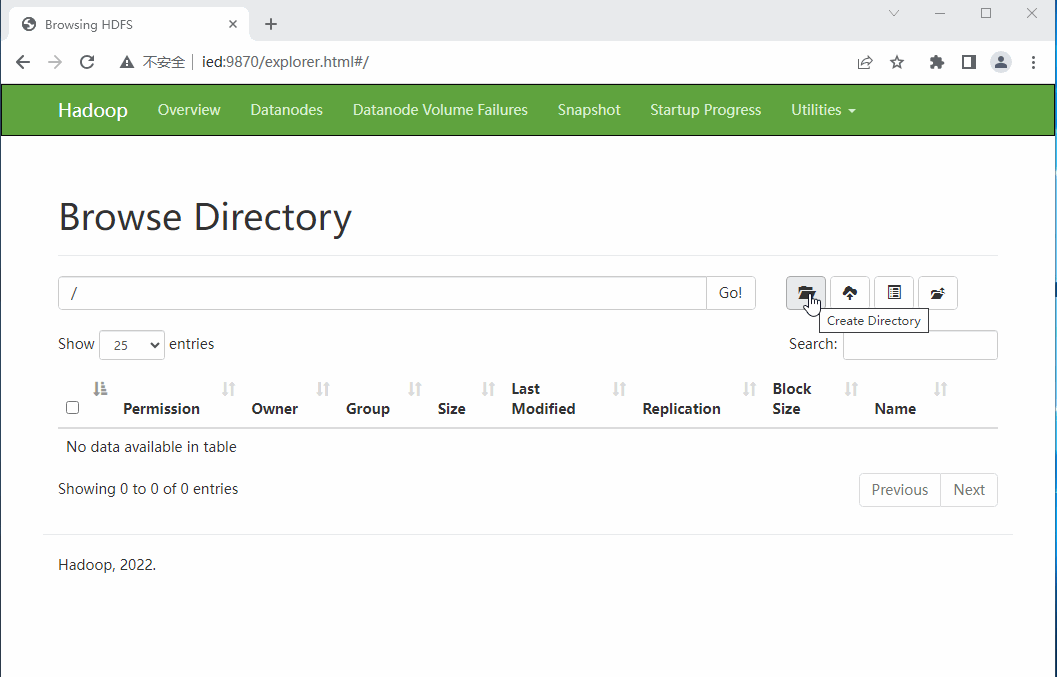The image size is (1057, 677).
Task: Click the parent directory folder icon
Action: pos(937,293)
